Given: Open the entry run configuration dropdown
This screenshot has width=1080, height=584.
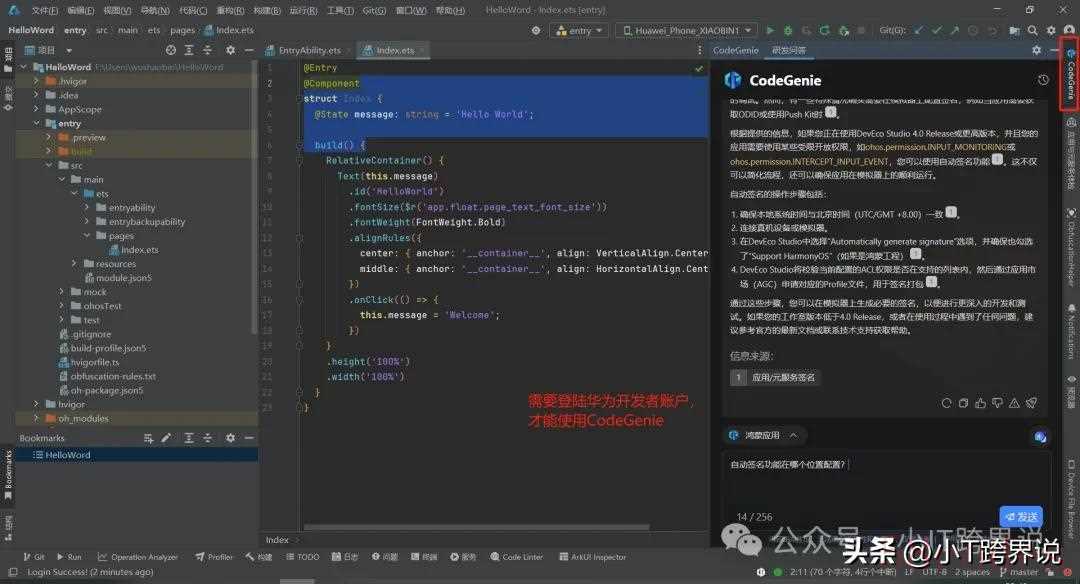Looking at the screenshot, I should (579, 30).
